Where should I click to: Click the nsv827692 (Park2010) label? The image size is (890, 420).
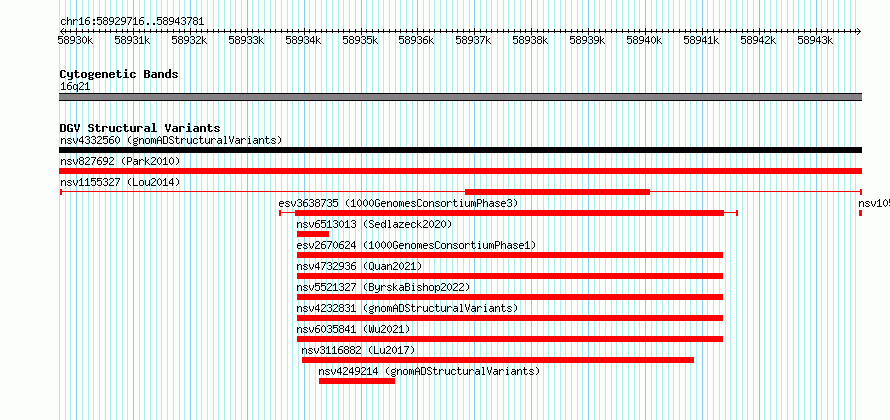[x=120, y=161]
